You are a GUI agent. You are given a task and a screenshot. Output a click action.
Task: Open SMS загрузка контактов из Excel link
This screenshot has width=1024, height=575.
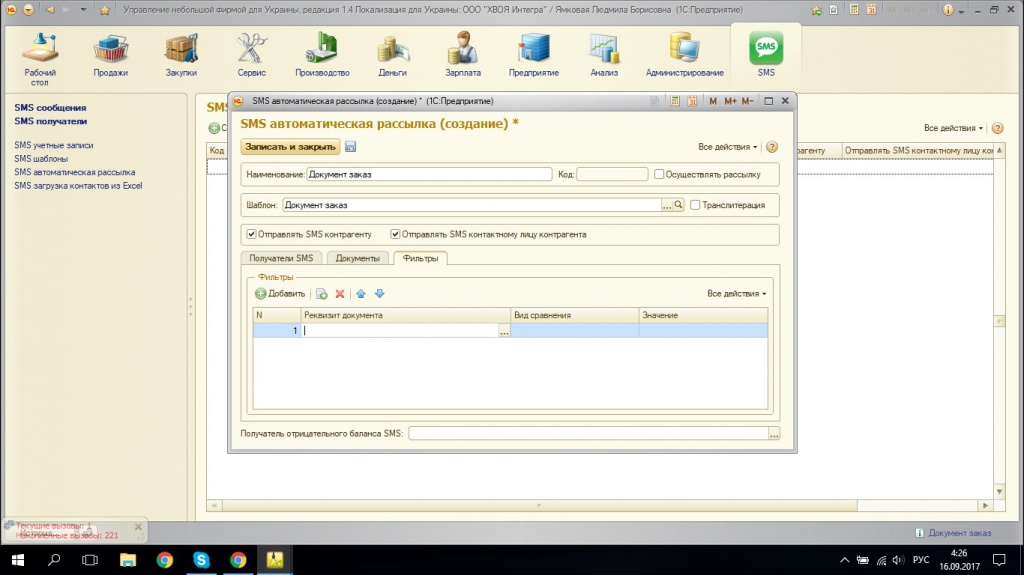point(78,186)
